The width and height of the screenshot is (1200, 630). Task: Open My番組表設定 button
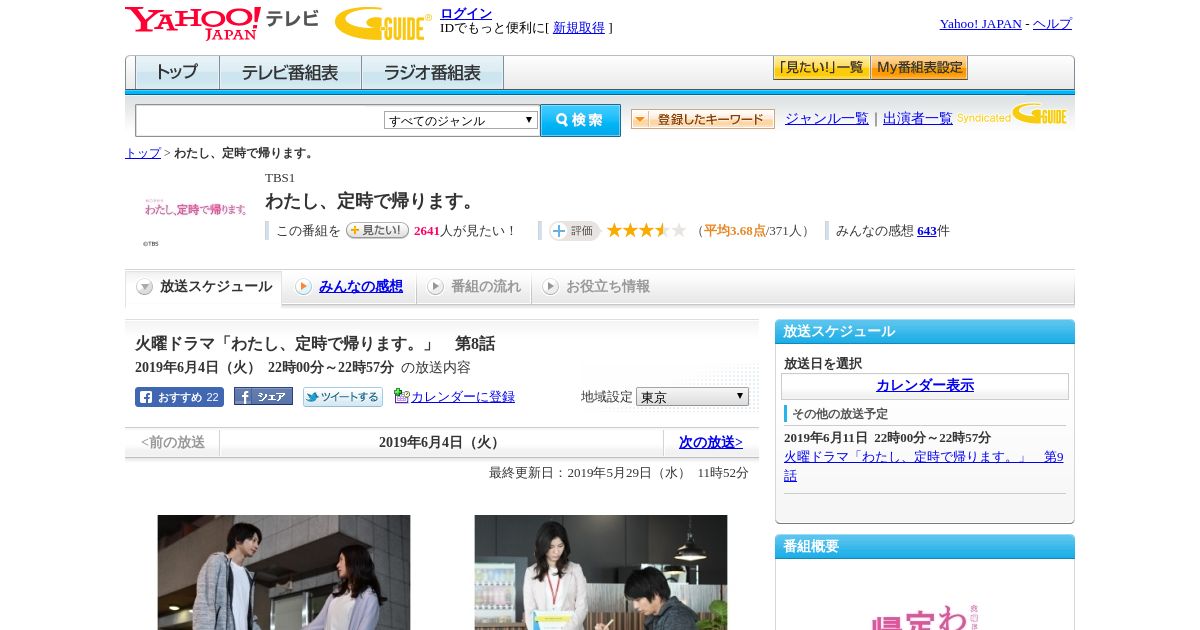[919, 68]
